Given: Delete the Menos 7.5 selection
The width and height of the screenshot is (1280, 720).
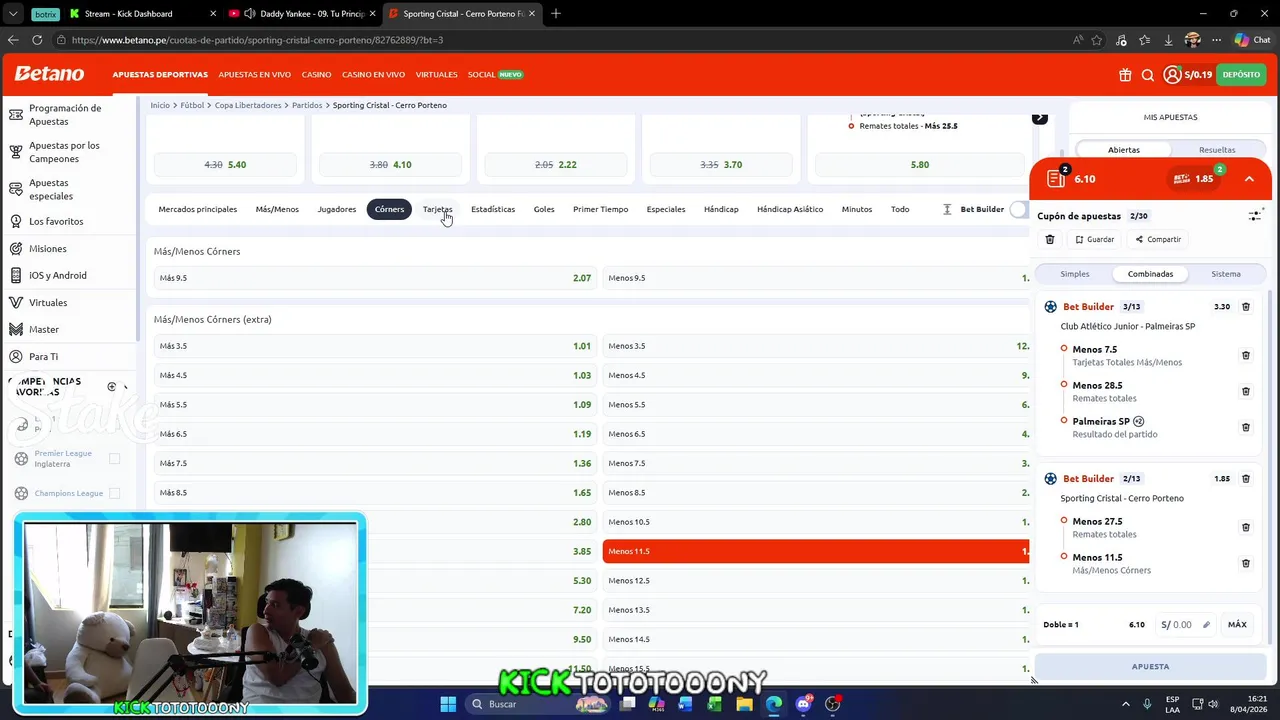Looking at the screenshot, I should (1246, 355).
